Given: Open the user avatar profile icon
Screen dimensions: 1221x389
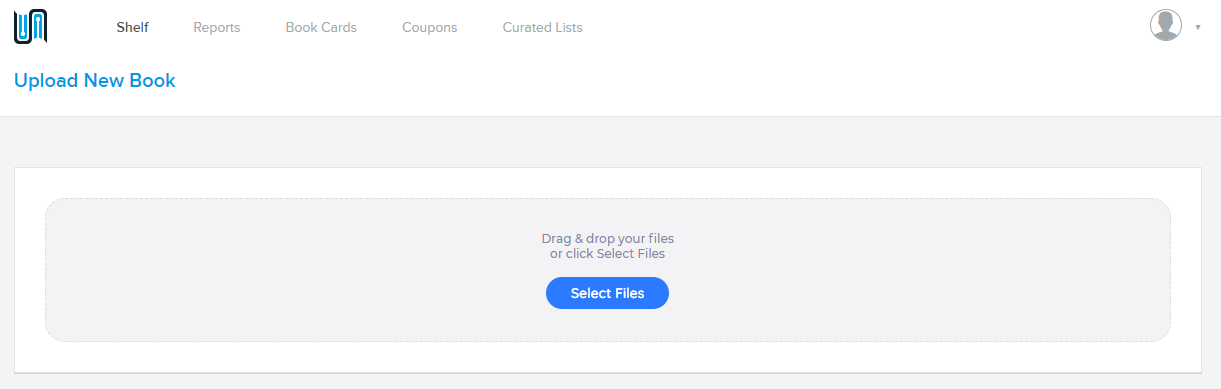Looking at the screenshot, I should pyautogui.click(x=1166, y=26).
